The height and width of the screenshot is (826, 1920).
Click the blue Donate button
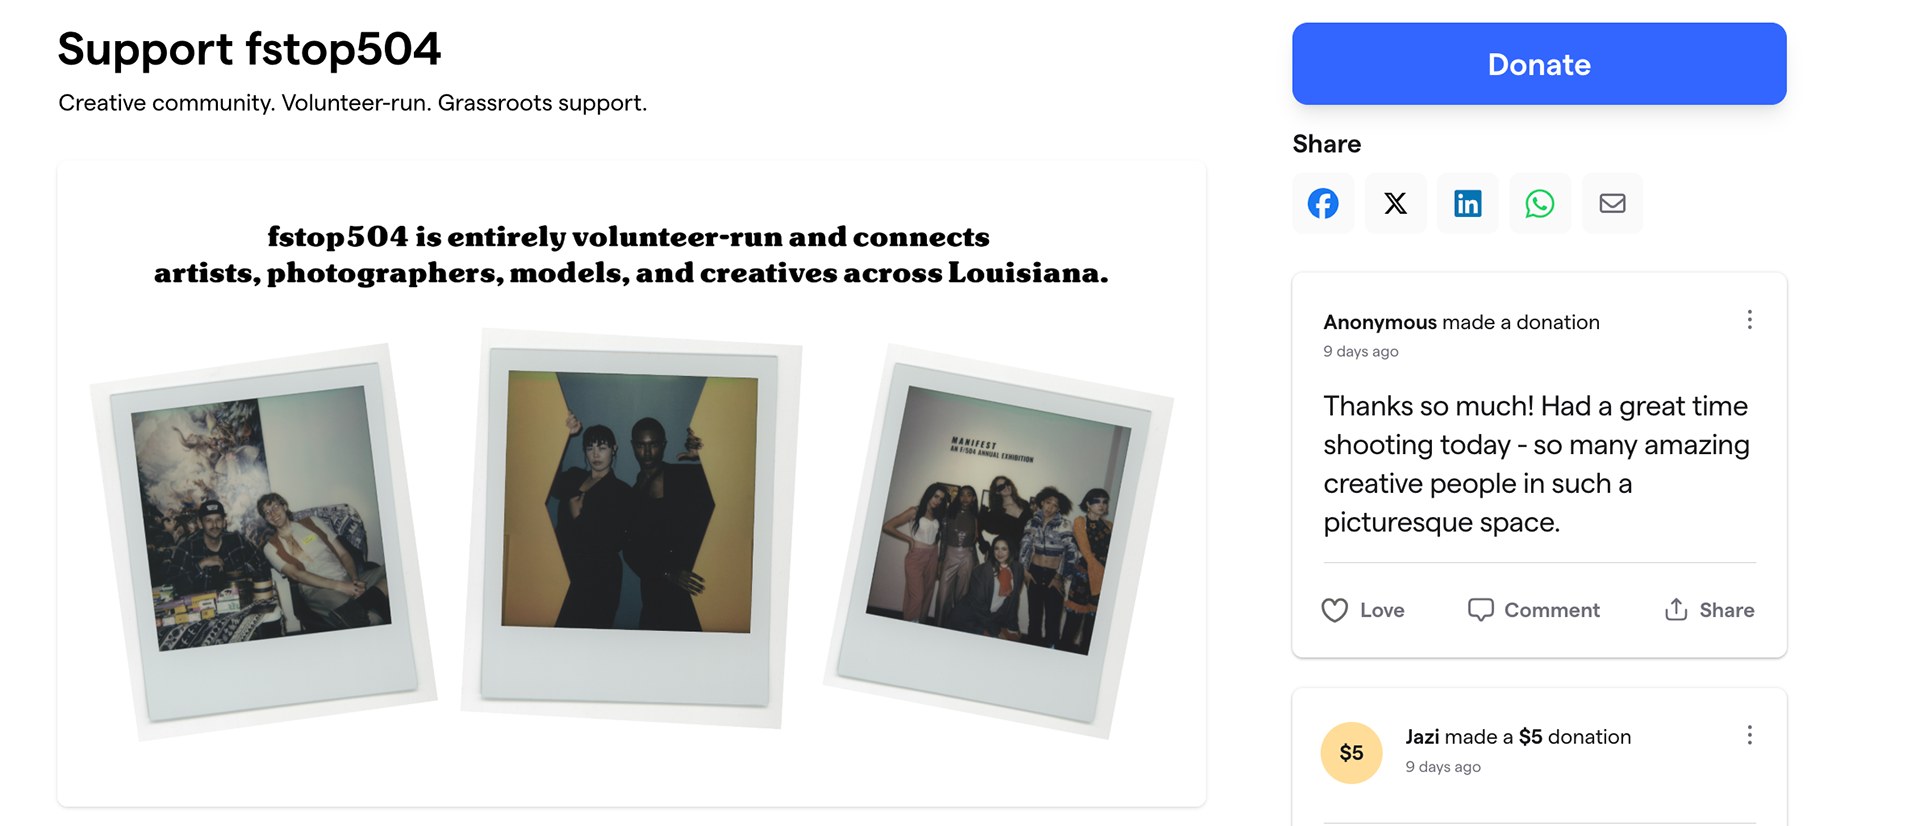pyautogui.click(x=1538, y=64)
